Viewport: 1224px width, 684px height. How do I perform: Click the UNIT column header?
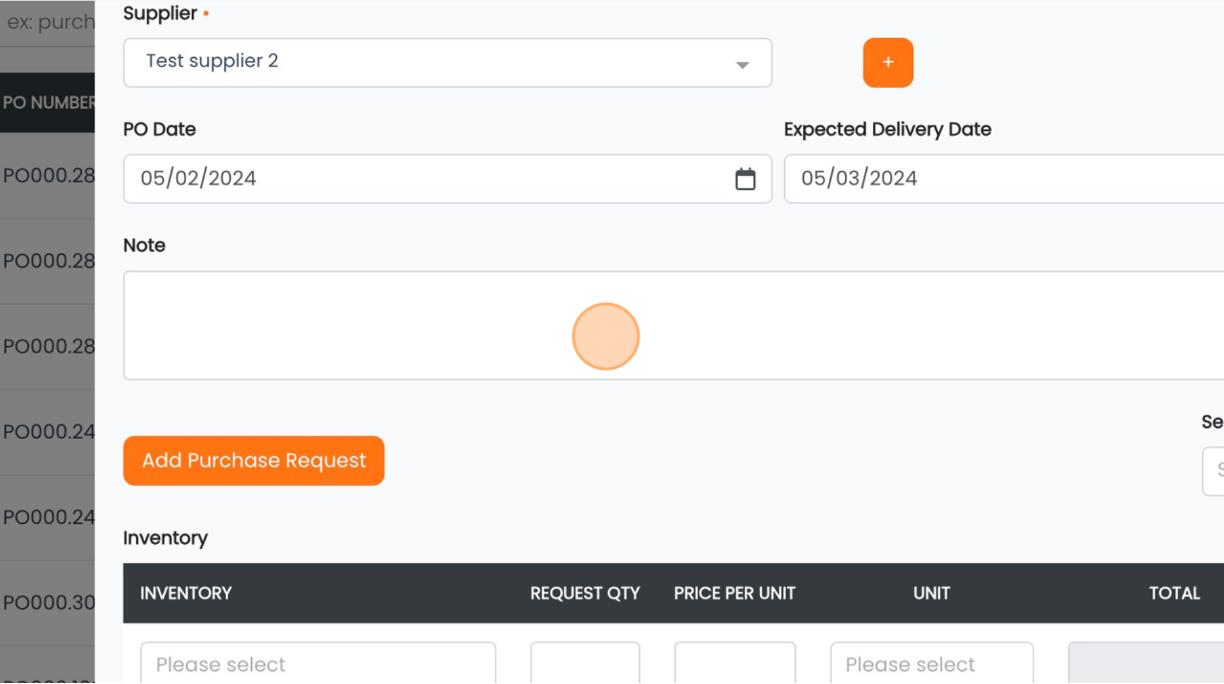[932, 593]
